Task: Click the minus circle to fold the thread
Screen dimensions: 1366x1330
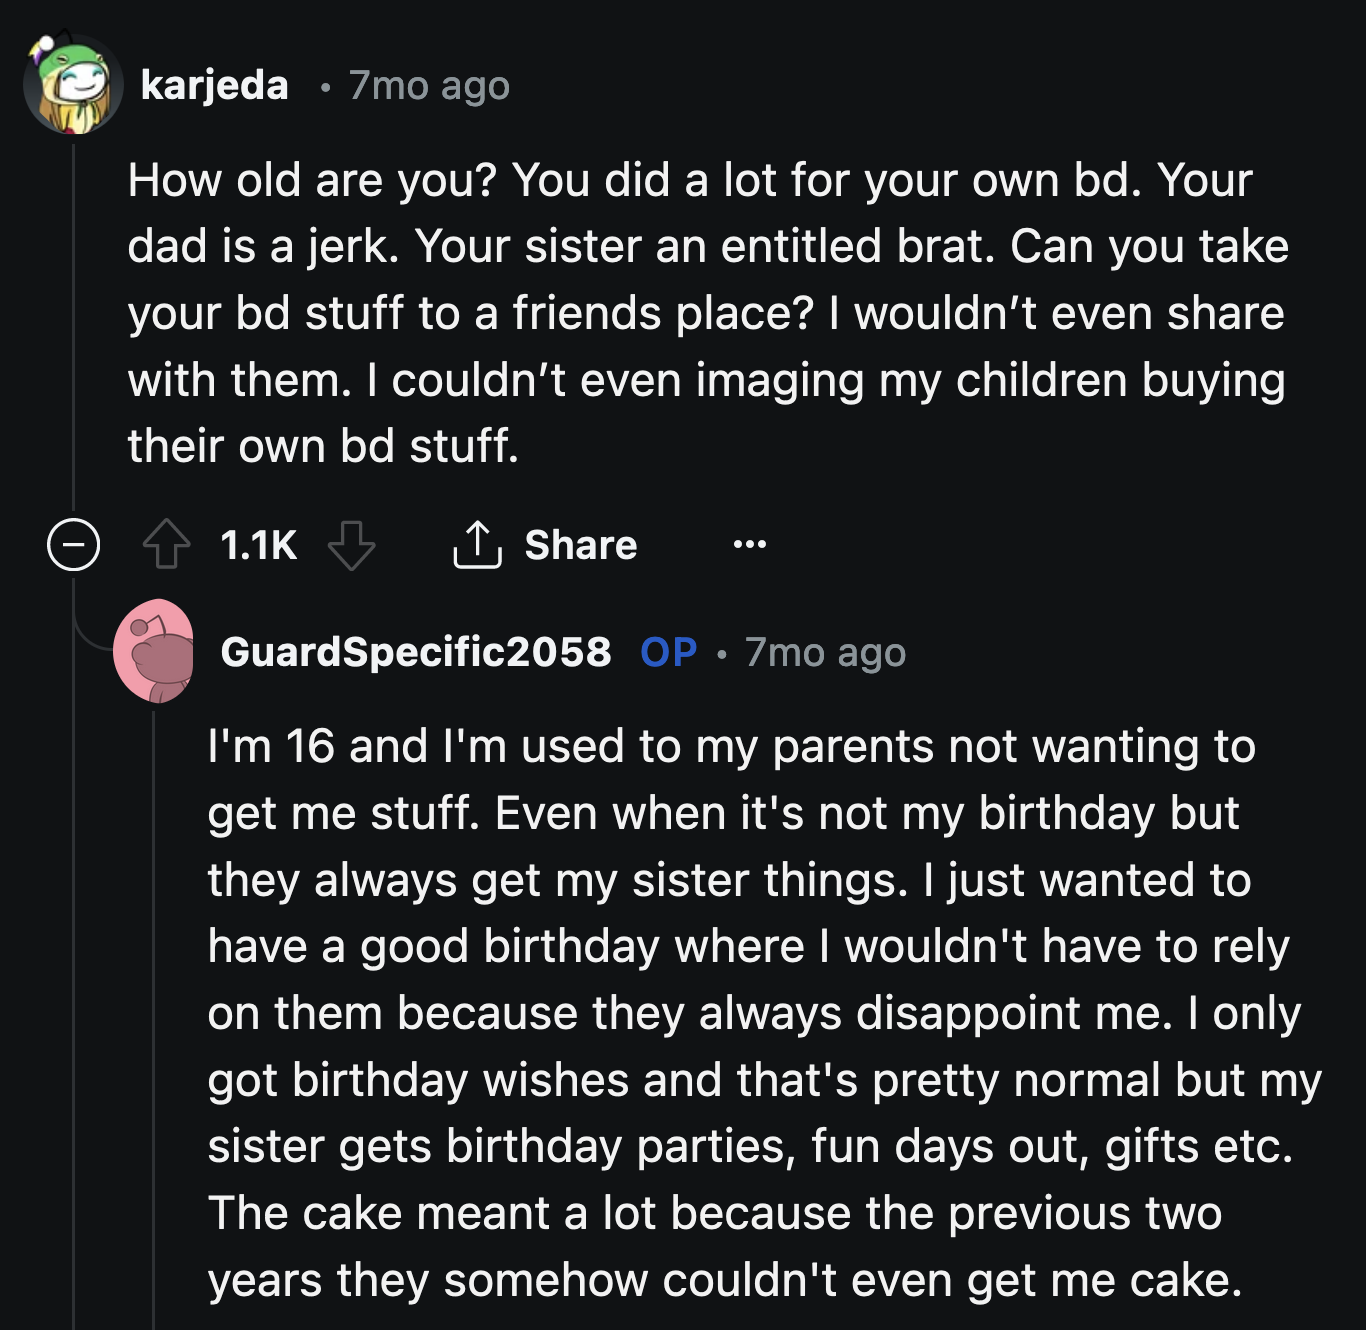Action: click(x=75, y=545)
